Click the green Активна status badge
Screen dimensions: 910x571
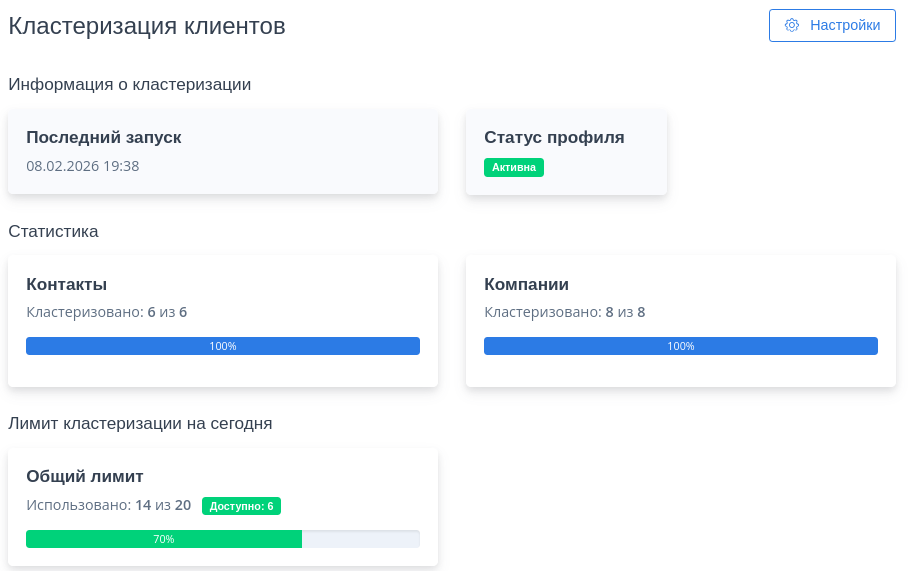pos(514,167)
